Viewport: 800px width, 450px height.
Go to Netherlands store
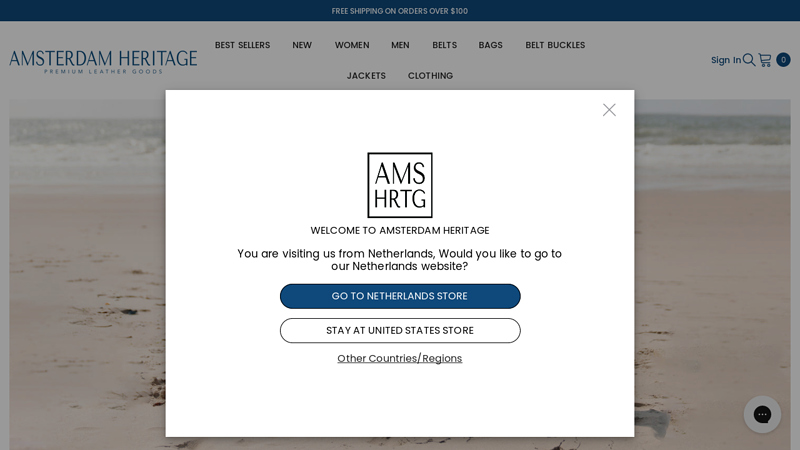pyautogui.click(x=400, y=296)
